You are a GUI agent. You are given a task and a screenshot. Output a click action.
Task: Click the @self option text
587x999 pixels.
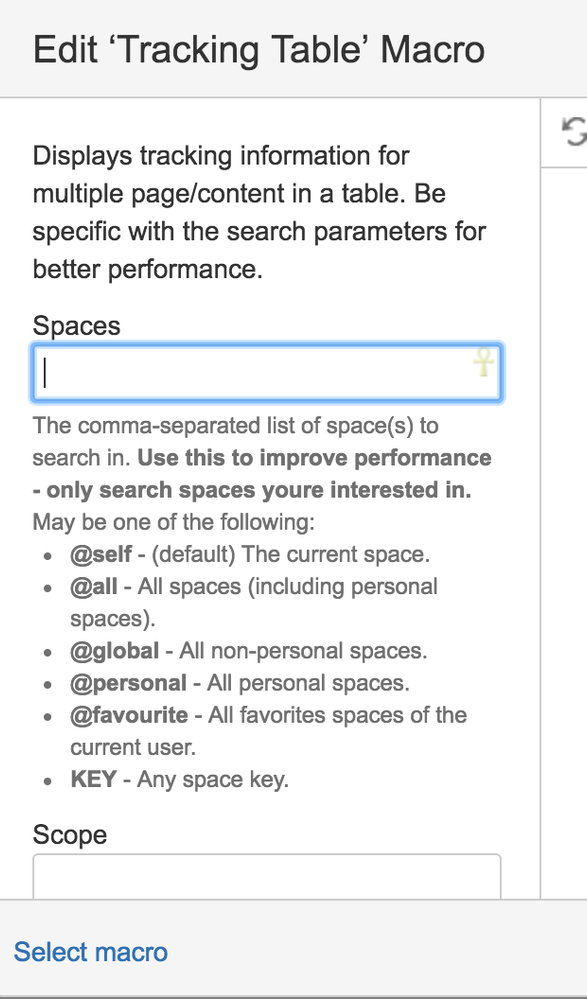(101, 554)
